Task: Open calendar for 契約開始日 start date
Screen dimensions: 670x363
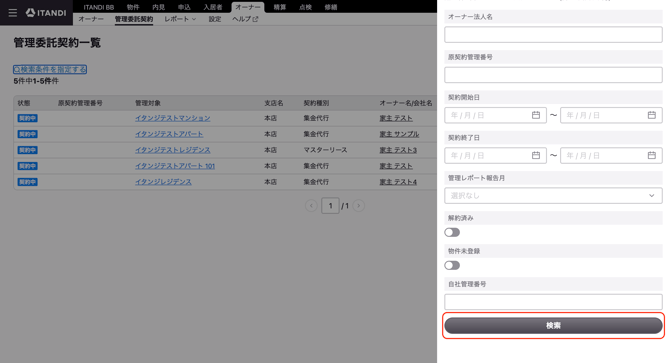Action: [536, 115]
